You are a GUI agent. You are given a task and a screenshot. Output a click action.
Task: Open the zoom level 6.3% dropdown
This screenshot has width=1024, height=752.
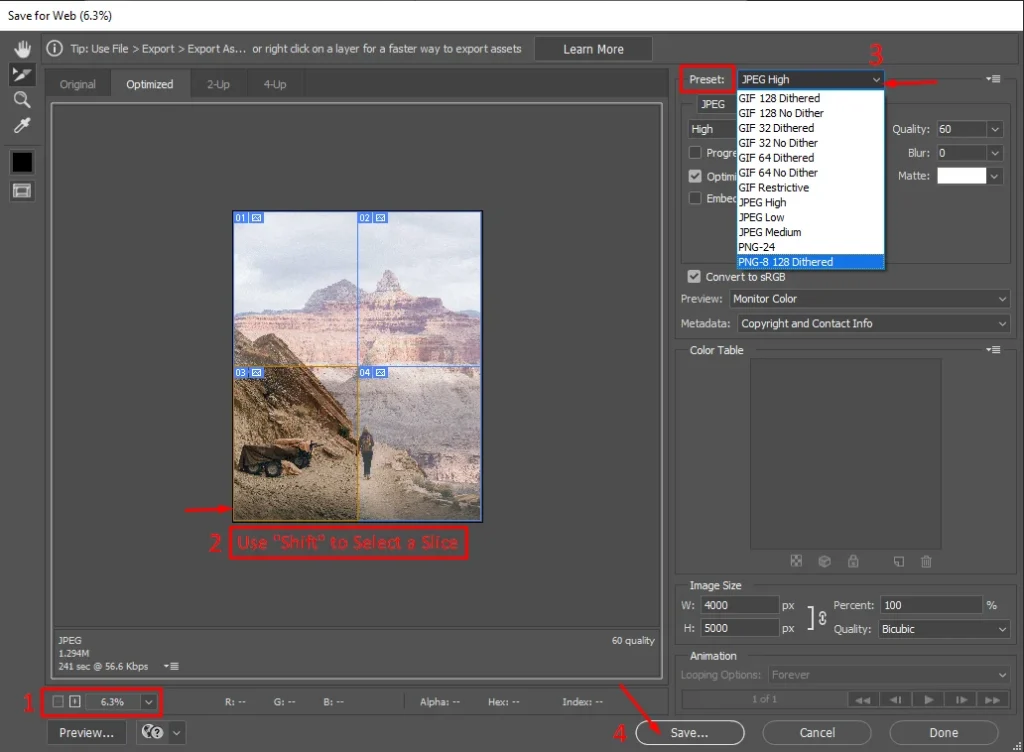(149, 702)
